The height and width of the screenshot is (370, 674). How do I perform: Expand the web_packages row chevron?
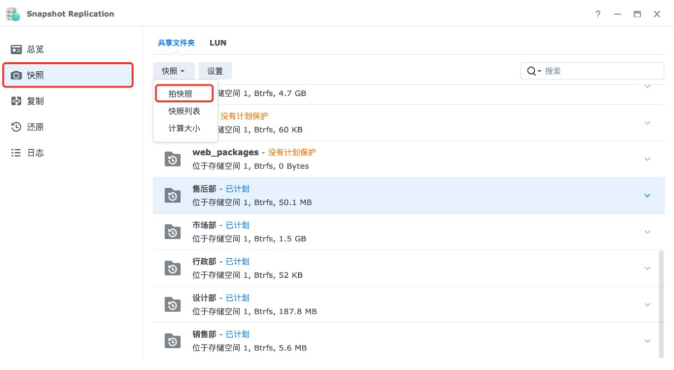[x=647, y=159]
